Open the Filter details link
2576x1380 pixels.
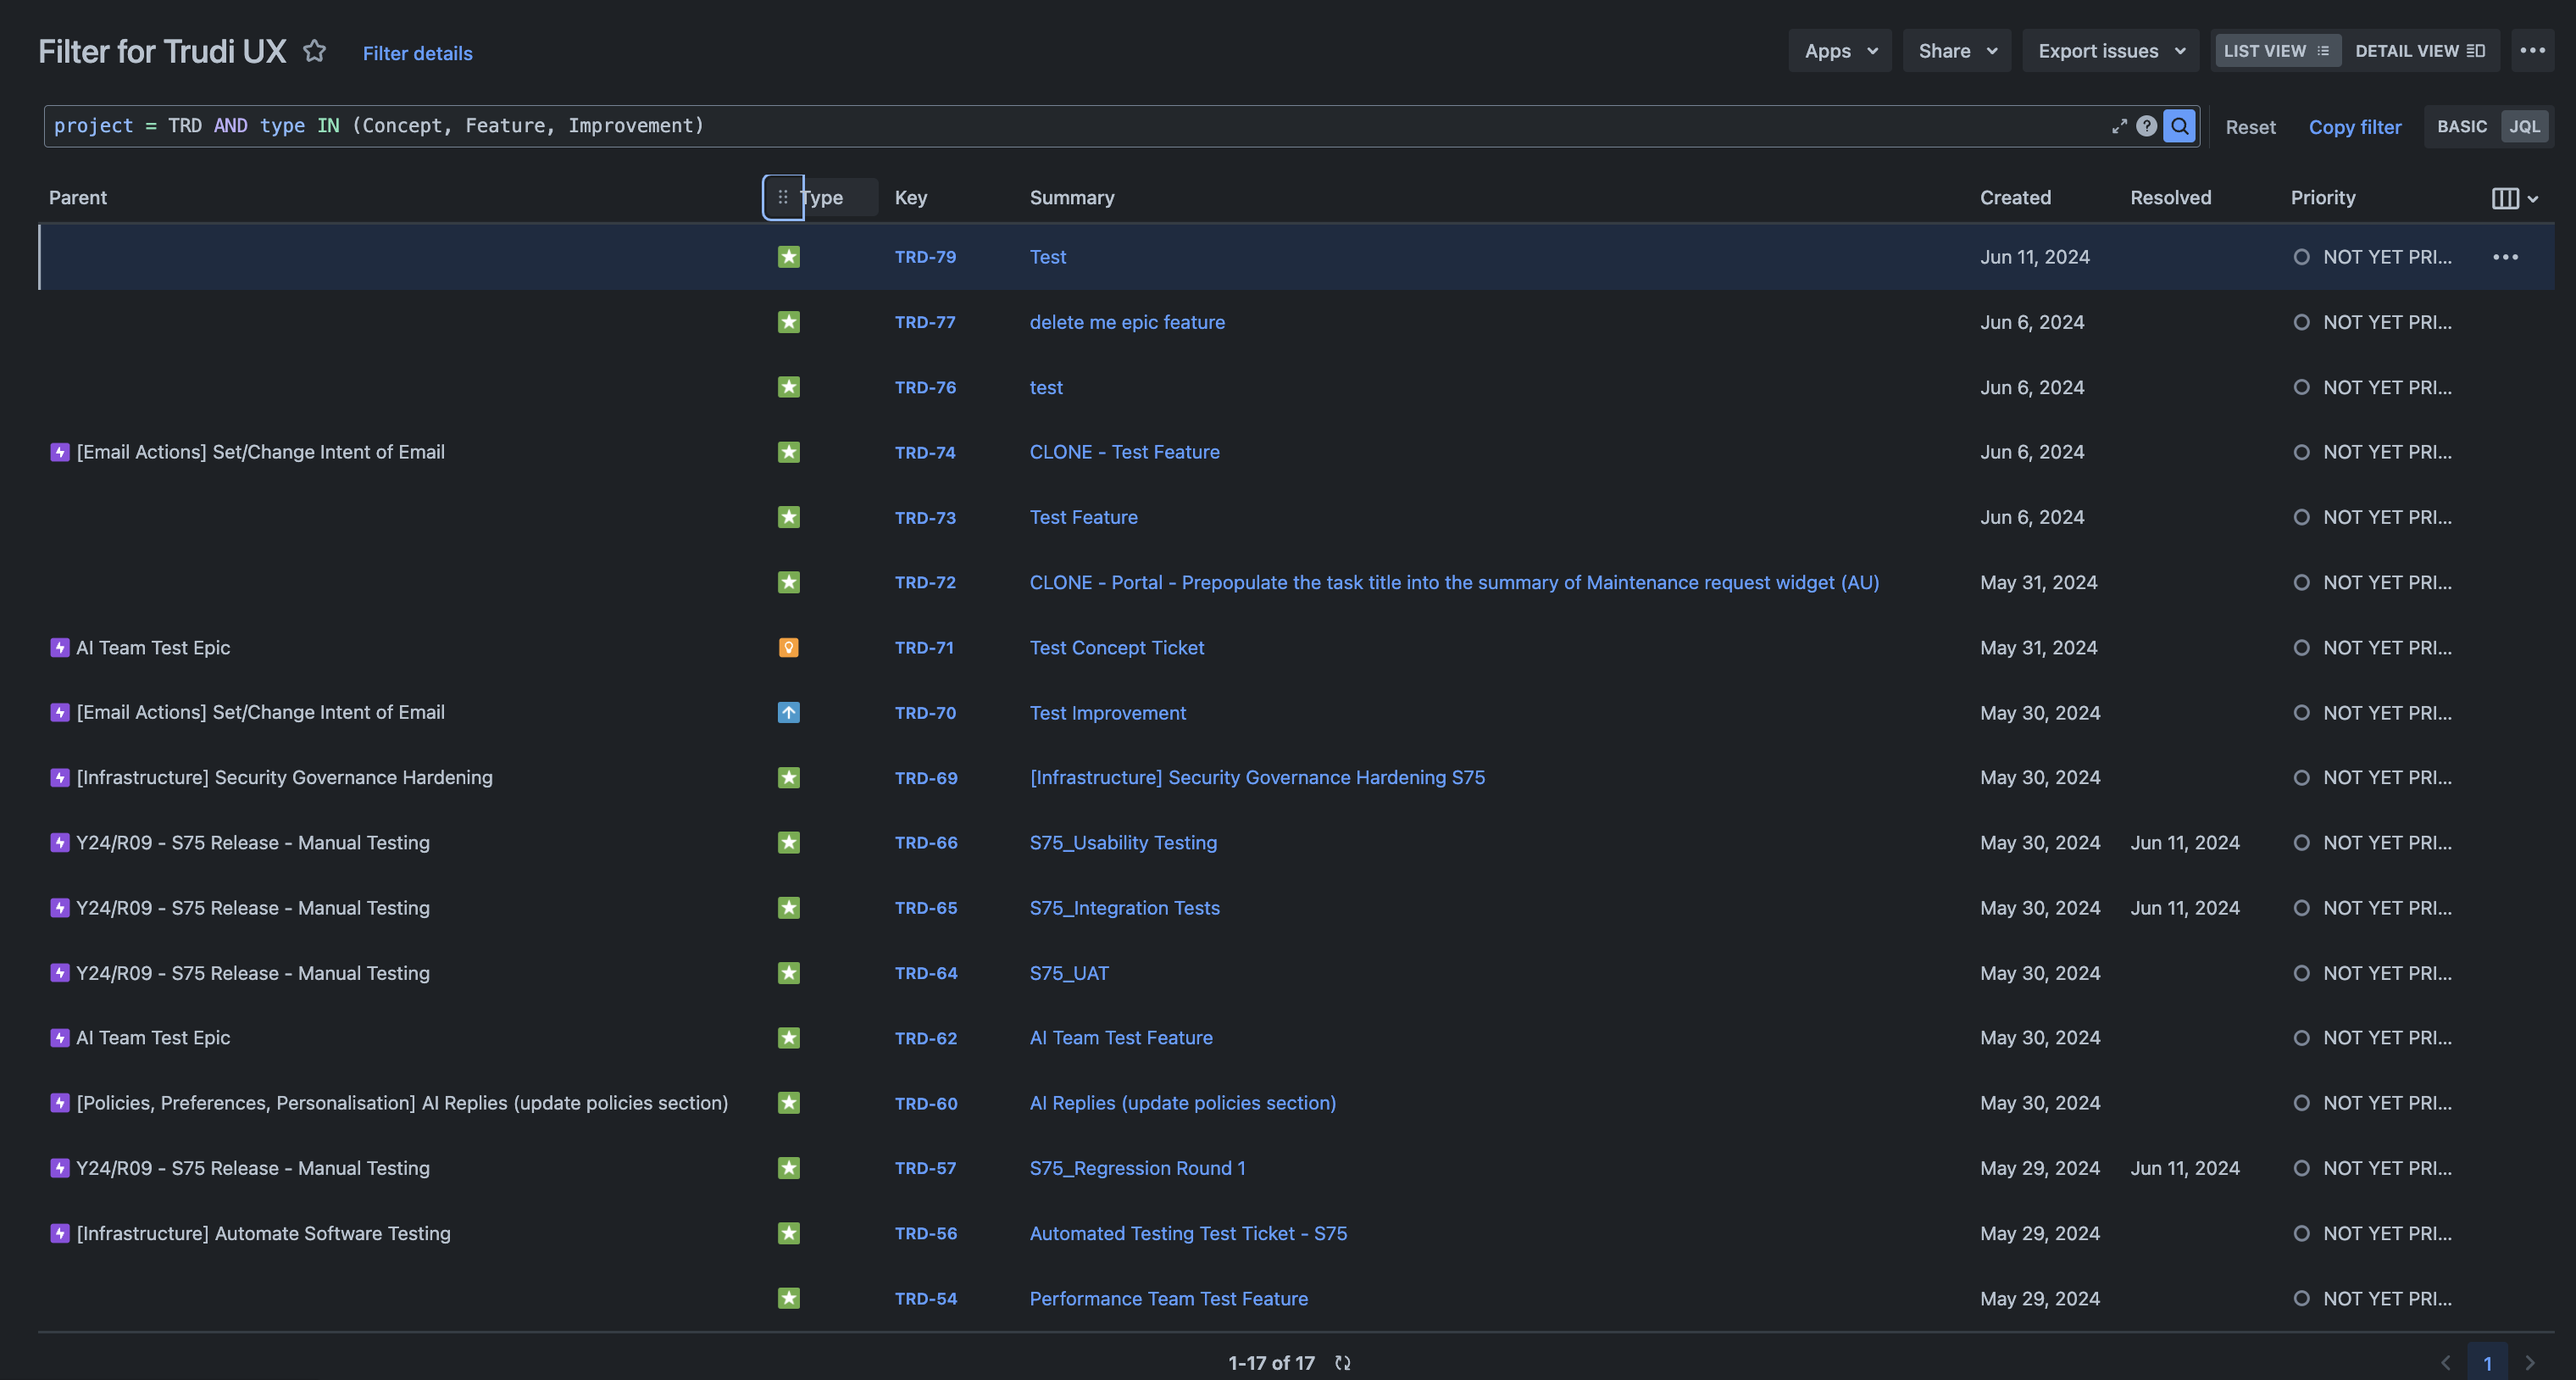[x=417, y=53]
